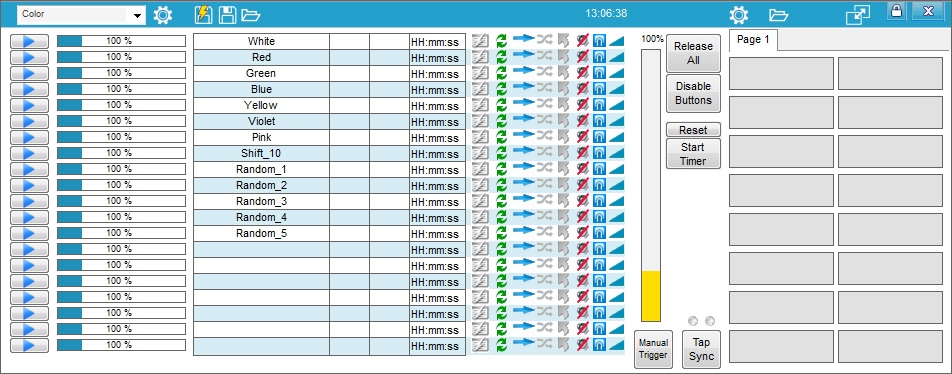Screen dimensions: 952x374
Task: Open the folder icon next to save
Action: click(x=250, y=15)
